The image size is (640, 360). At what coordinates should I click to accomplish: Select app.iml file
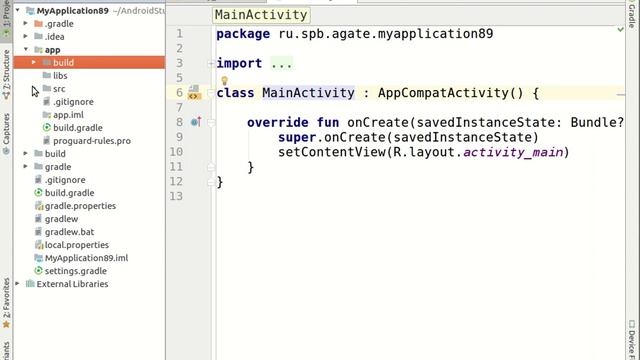point(68,115)
